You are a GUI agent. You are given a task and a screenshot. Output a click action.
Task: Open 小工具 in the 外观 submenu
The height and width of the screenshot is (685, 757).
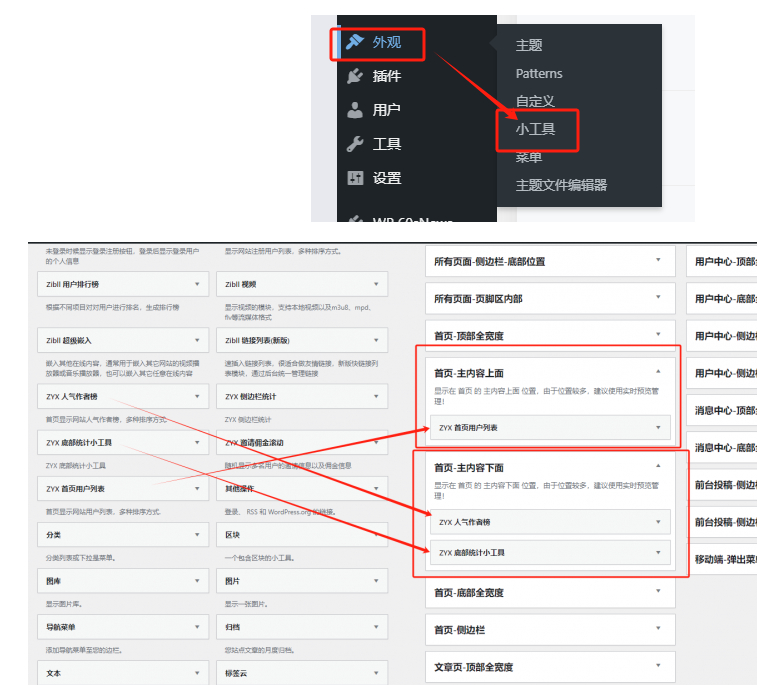535,129
